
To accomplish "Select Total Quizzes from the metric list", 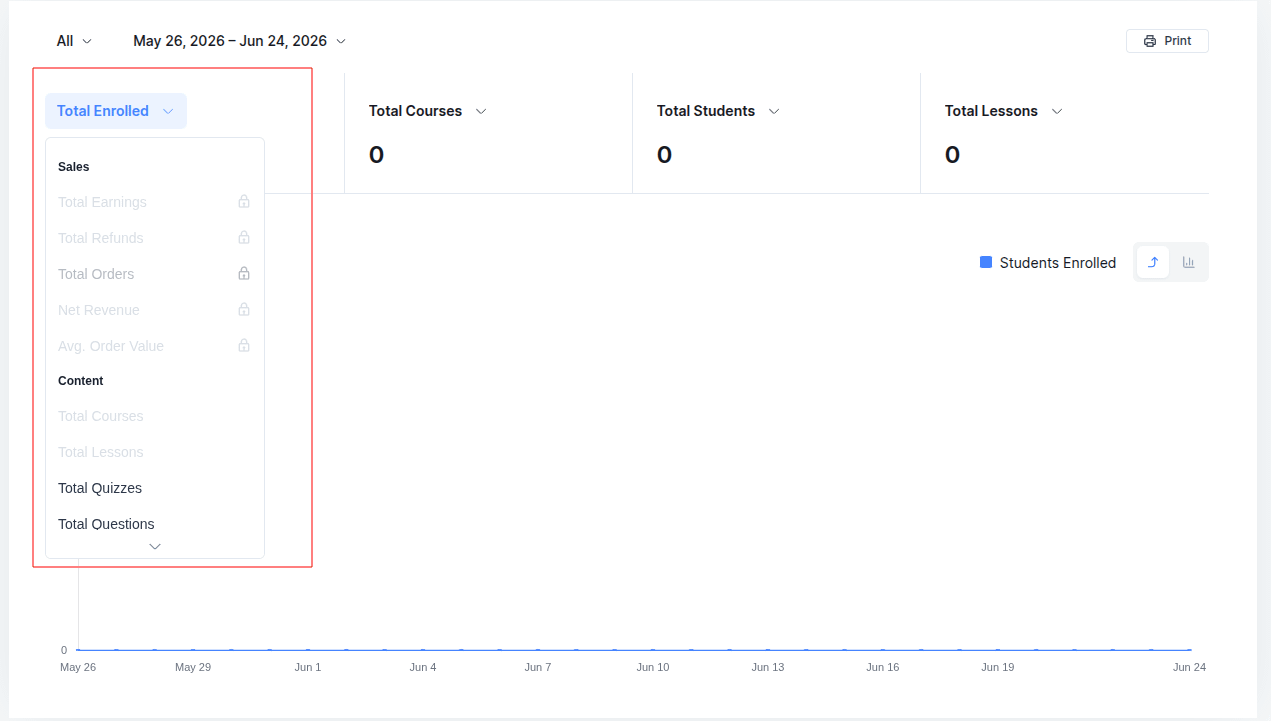I will click(x=155, y=488).
